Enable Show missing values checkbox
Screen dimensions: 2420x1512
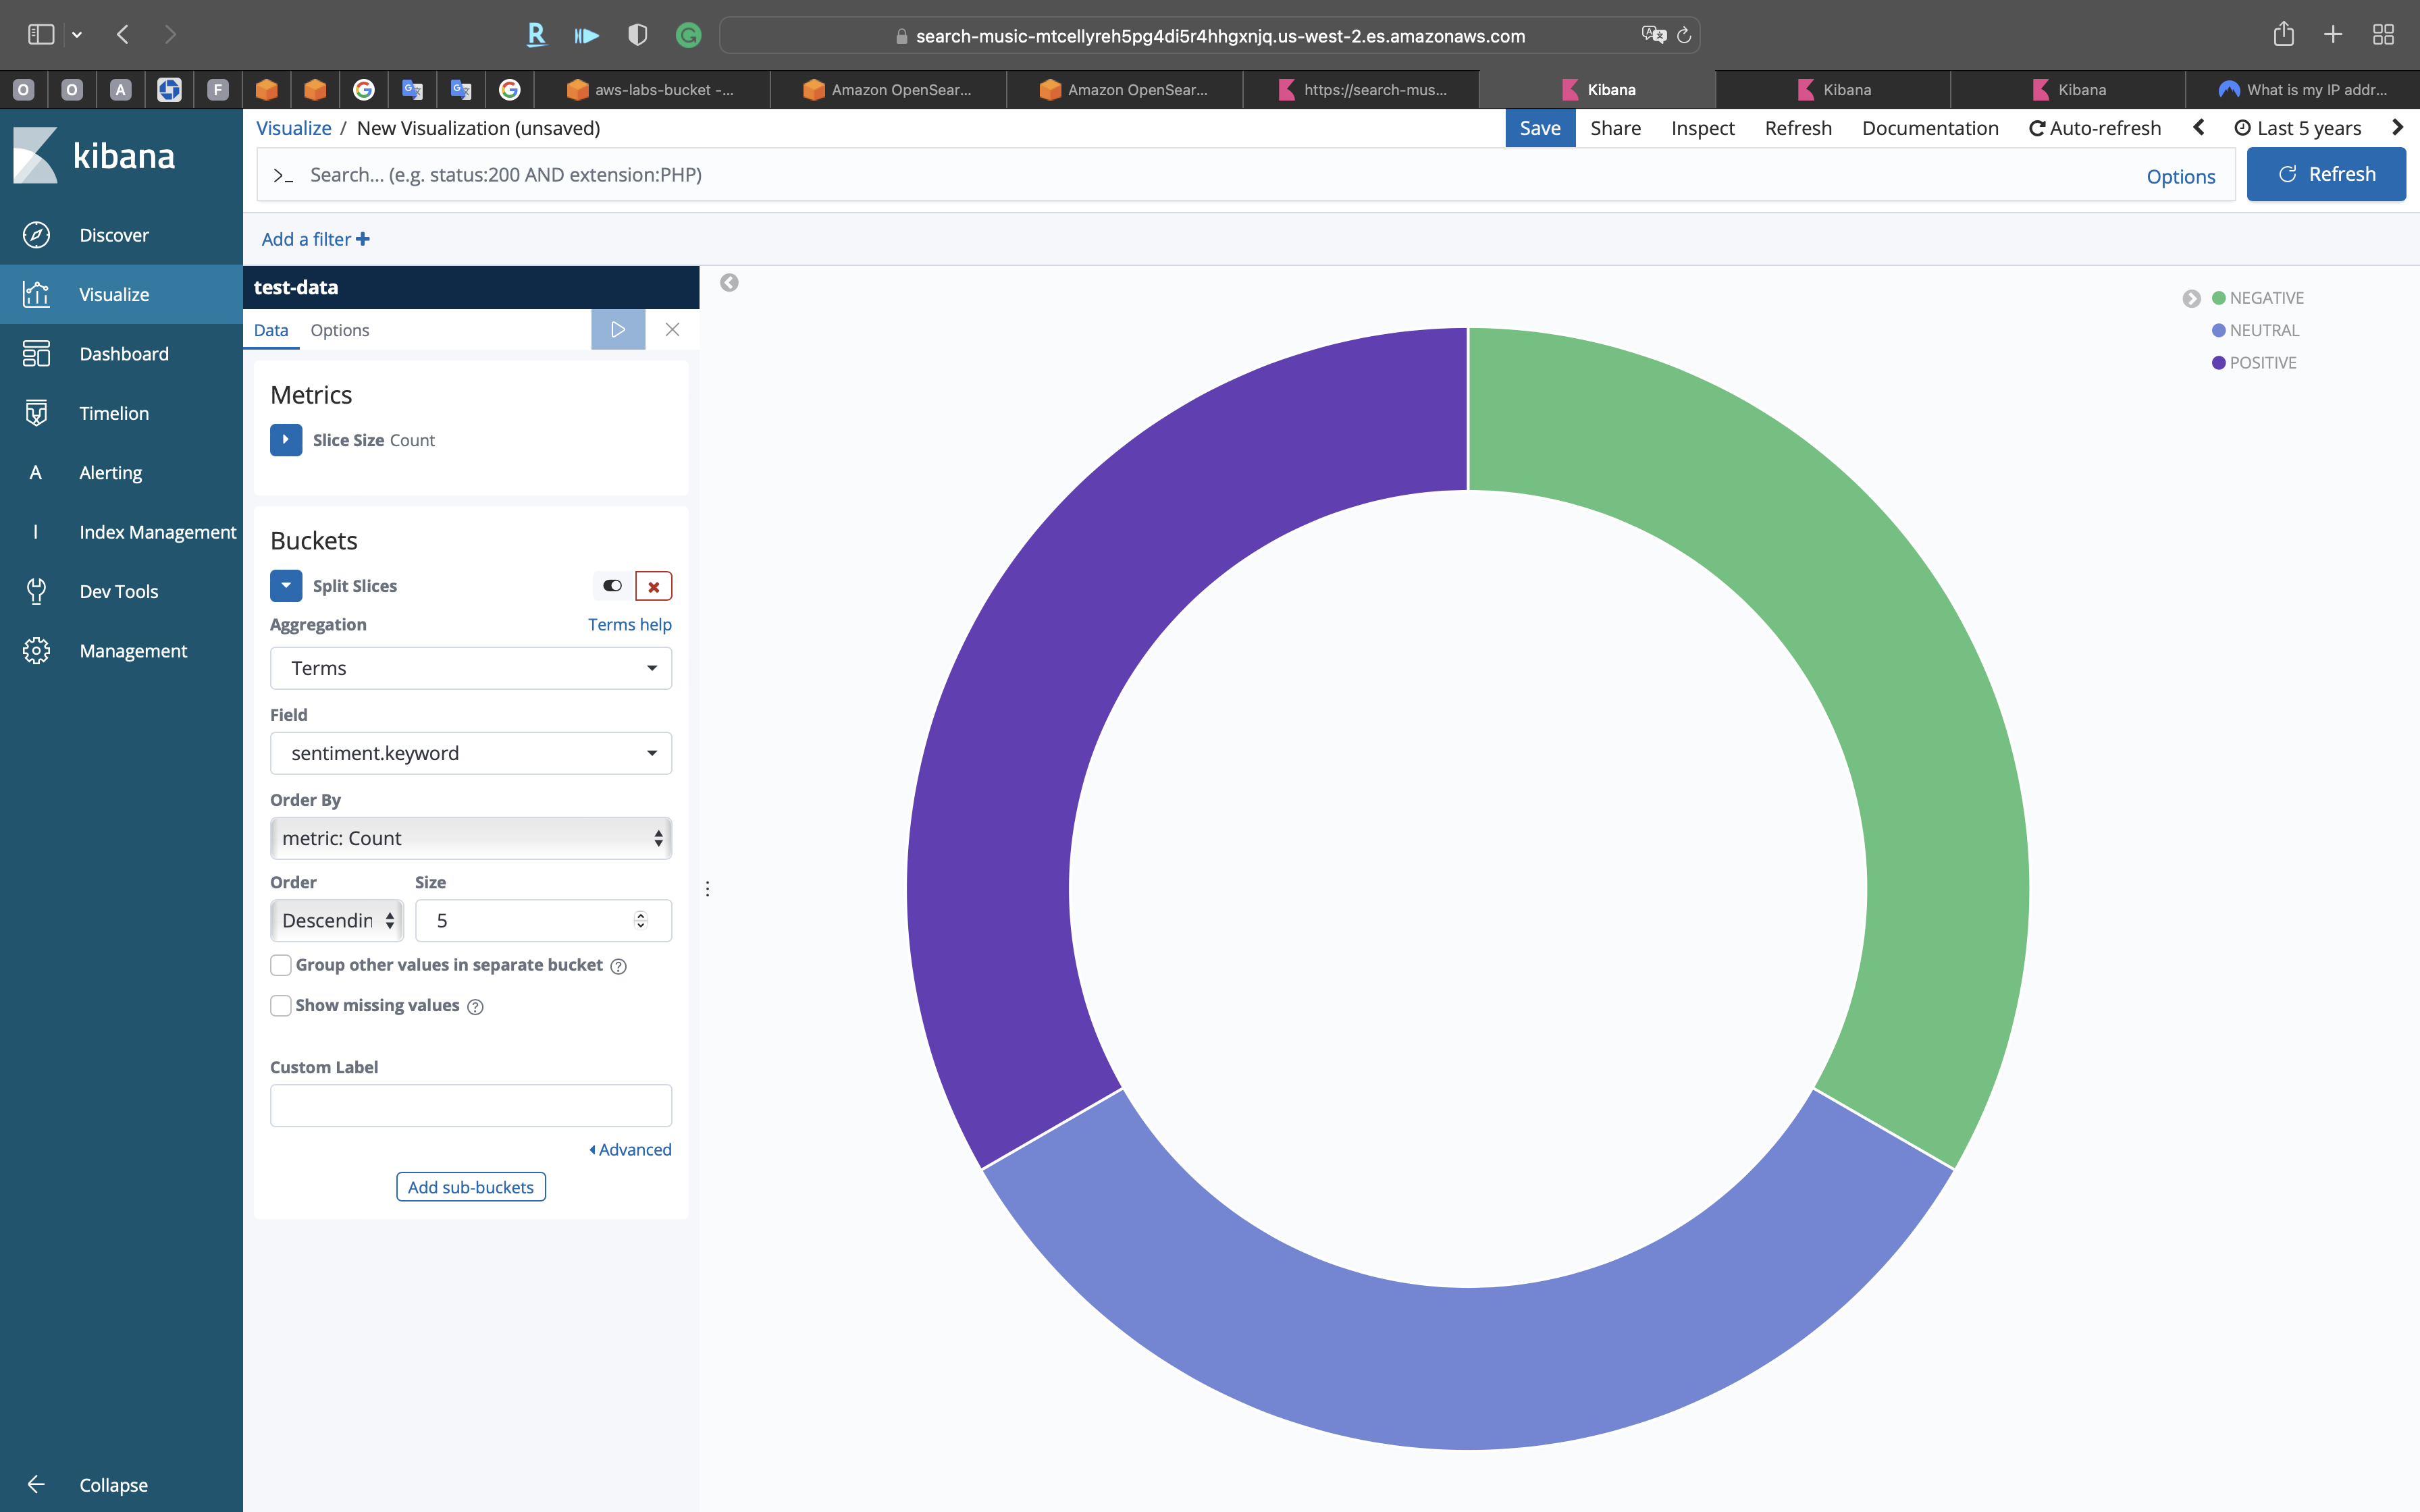point(281,1005)
